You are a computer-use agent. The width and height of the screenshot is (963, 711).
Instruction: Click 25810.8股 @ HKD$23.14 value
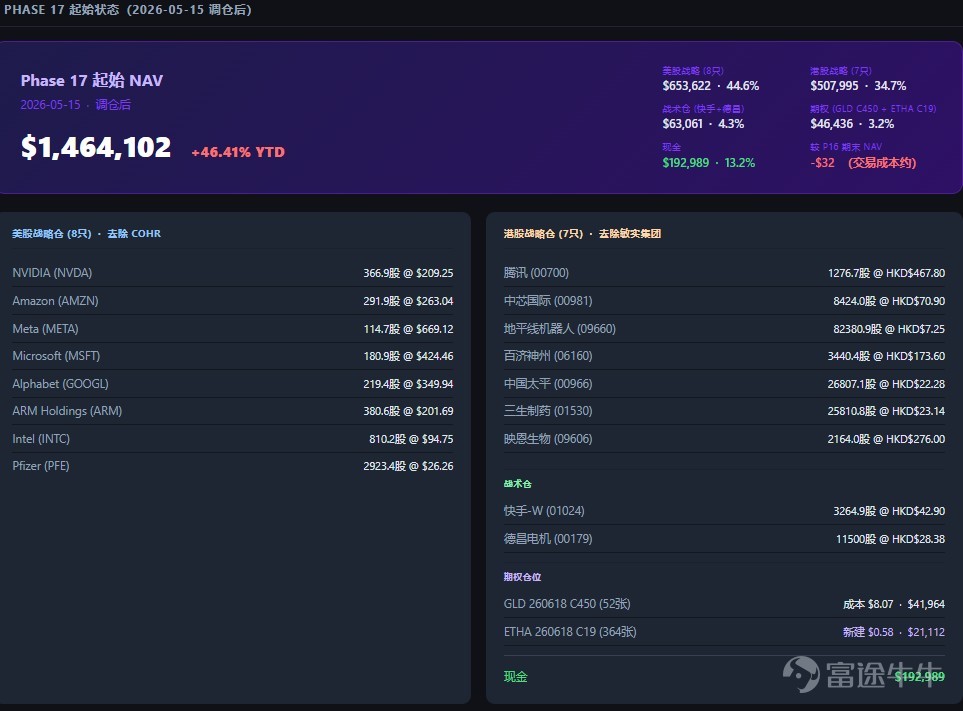coord(886,411)
